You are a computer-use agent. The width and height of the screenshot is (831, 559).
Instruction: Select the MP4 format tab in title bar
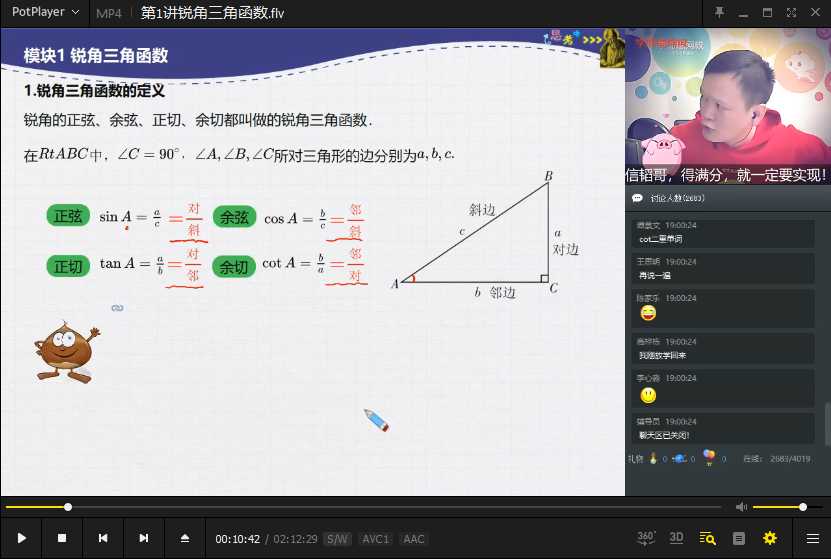(x=108, y=12)
